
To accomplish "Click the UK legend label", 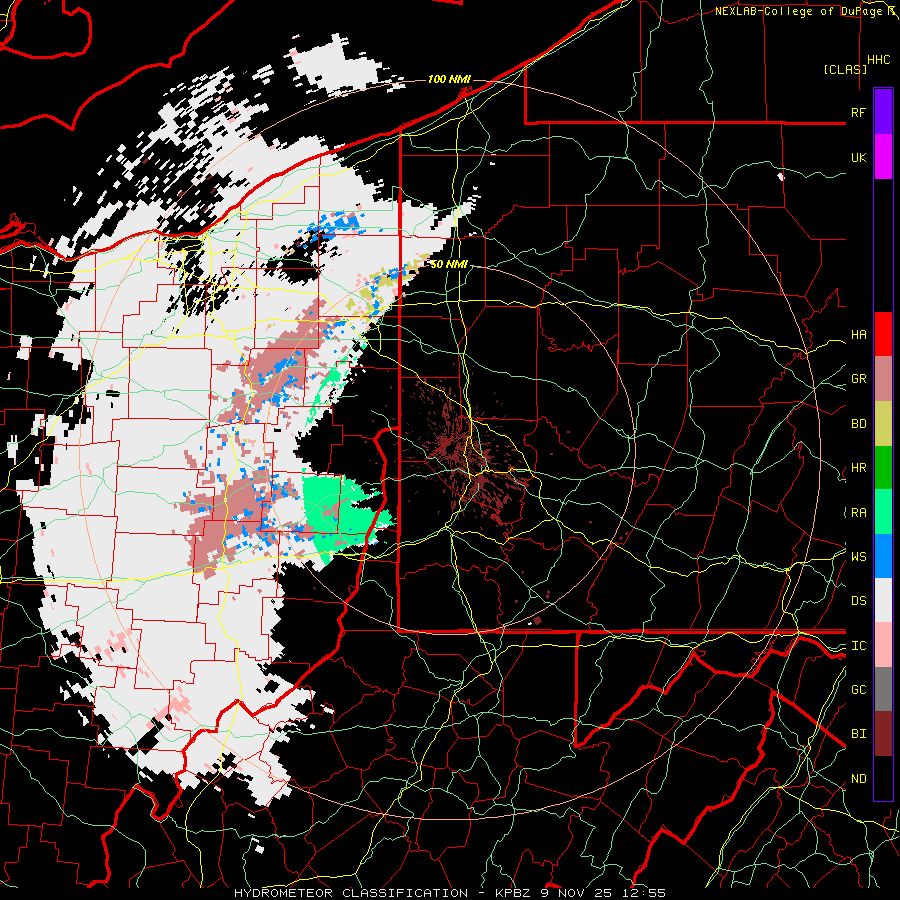I will pos(858,157).
